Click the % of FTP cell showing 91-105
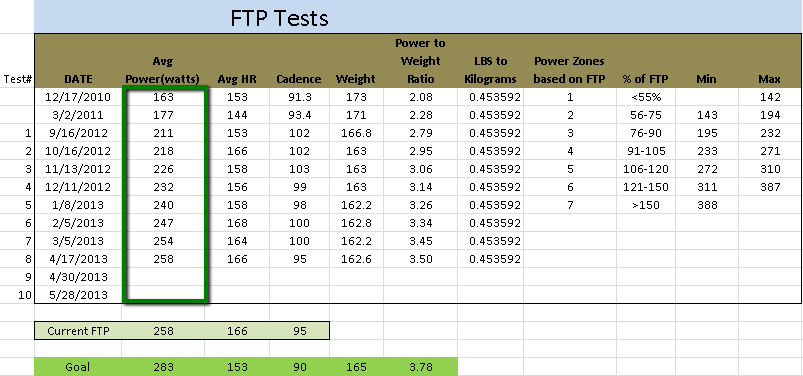 point(646,151)
